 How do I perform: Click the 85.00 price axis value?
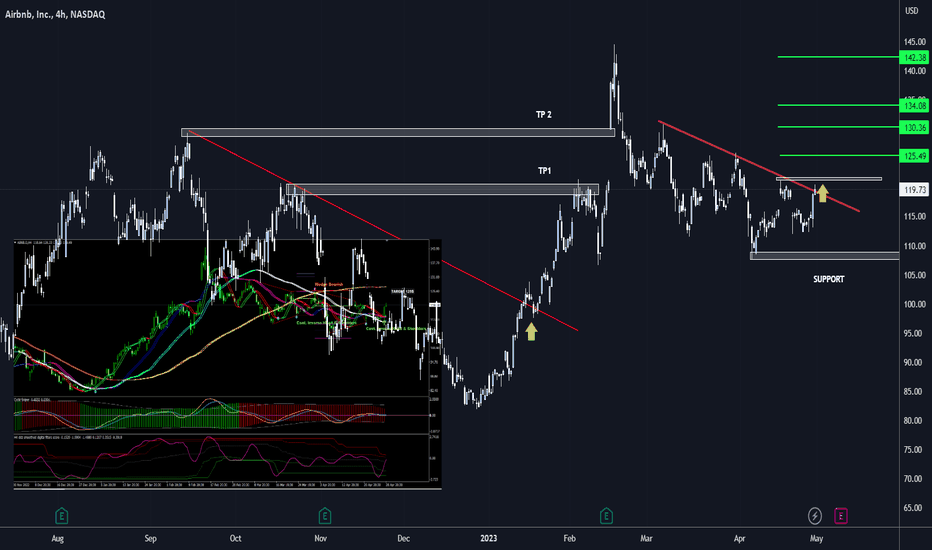pos(915,392)
